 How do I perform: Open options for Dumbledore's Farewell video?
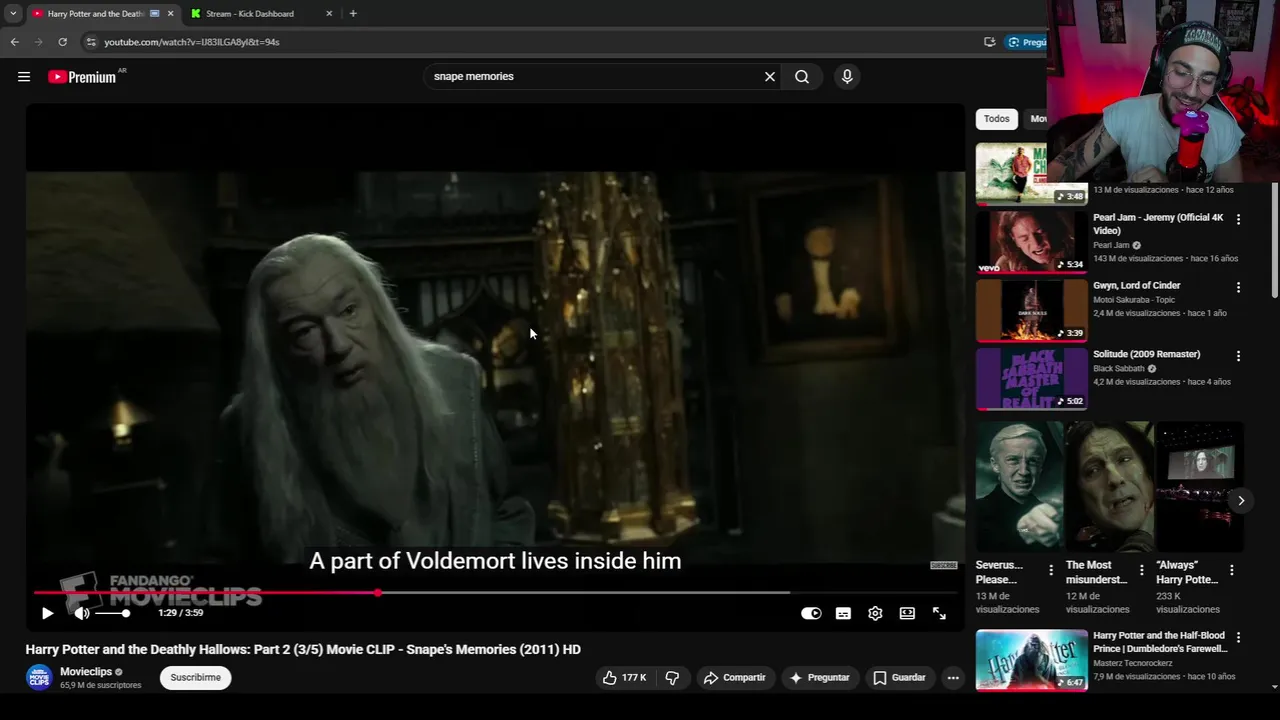click(x=1238, y=638)
